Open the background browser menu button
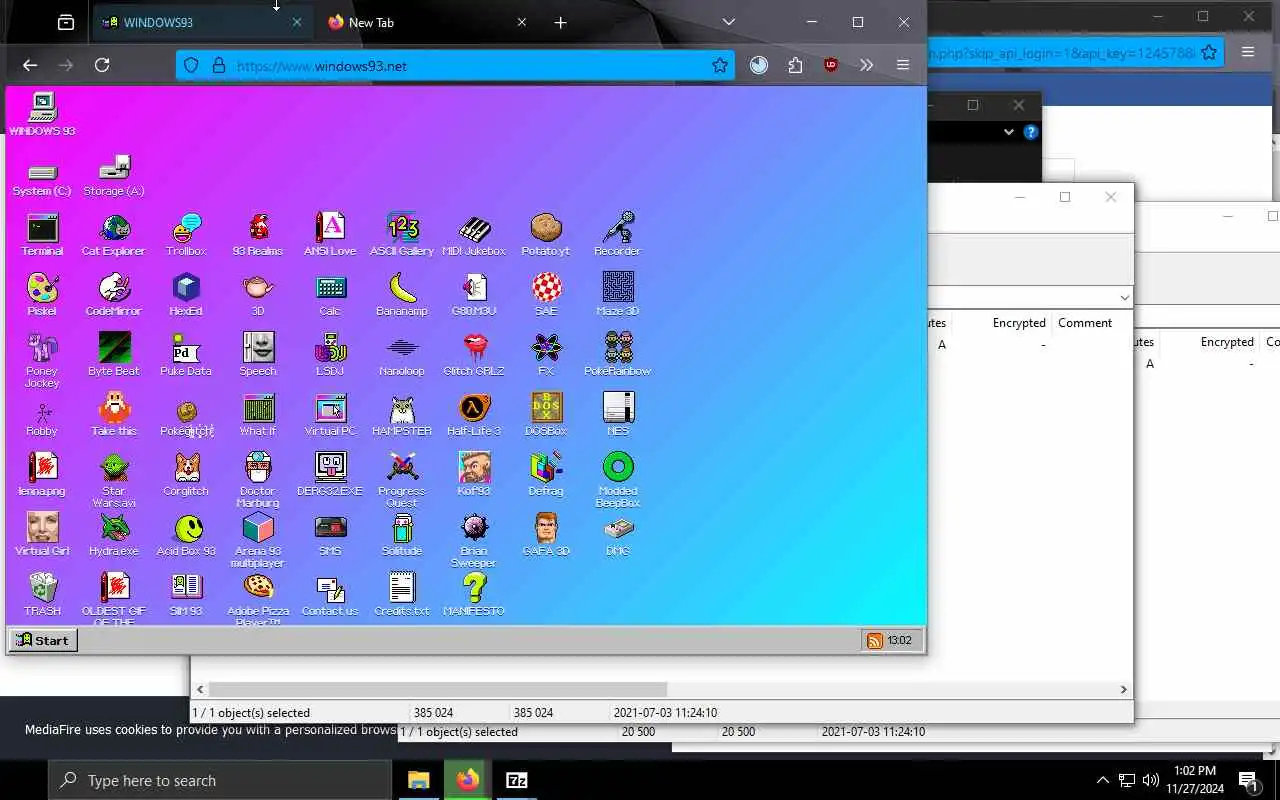This screenshot has width=1280, height=800. coord(1248,52)
